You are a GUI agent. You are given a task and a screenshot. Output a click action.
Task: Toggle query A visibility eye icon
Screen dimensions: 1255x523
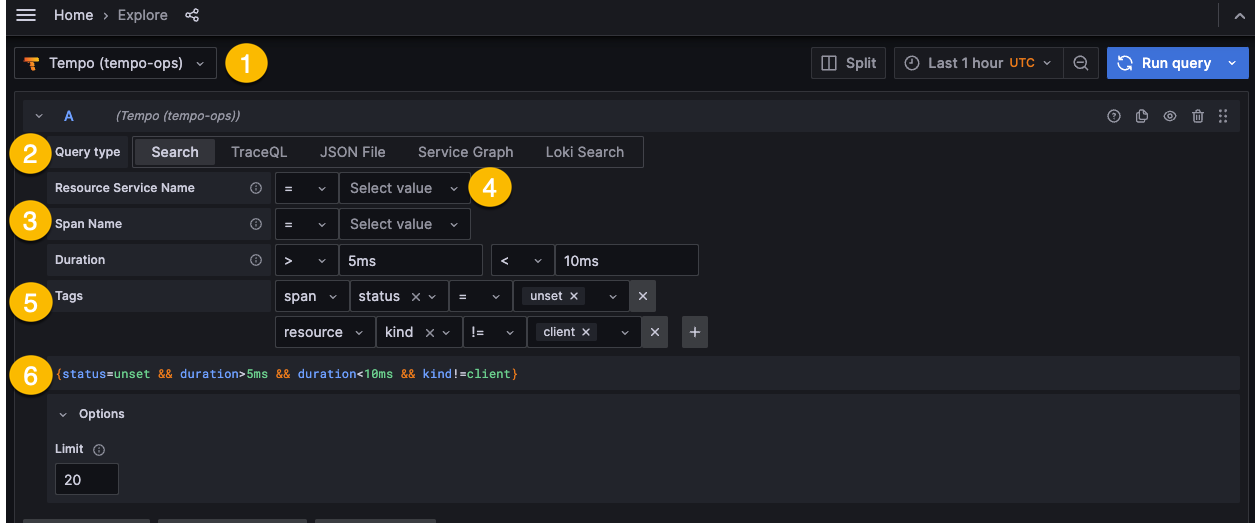click(x=1170, y=116)
